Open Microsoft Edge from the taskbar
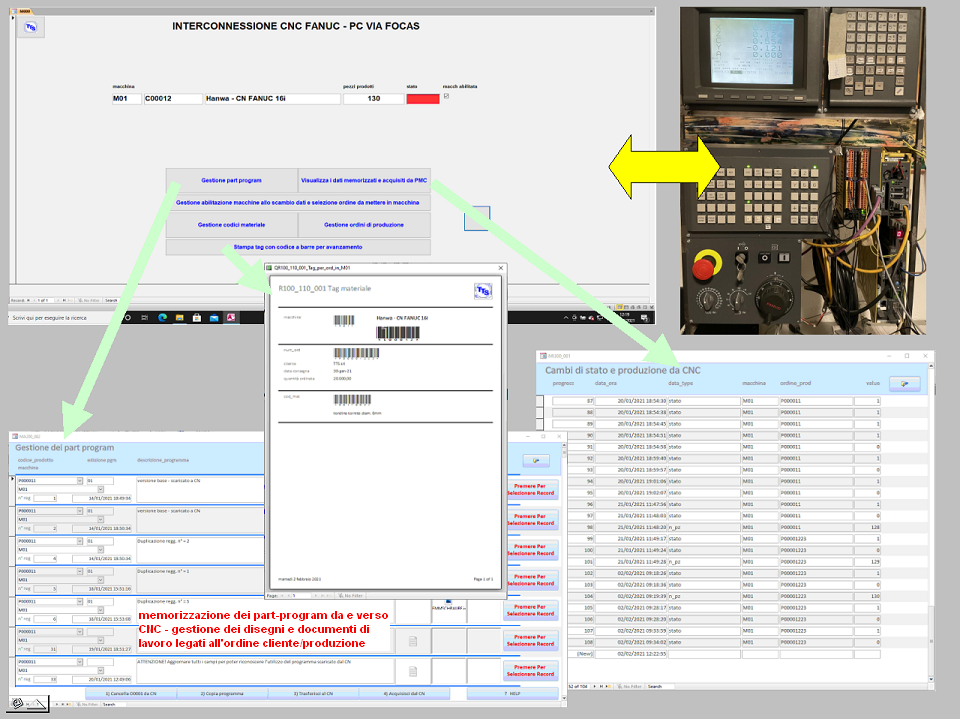The width and height of the screenshot is (960, 719). (161, 317)
